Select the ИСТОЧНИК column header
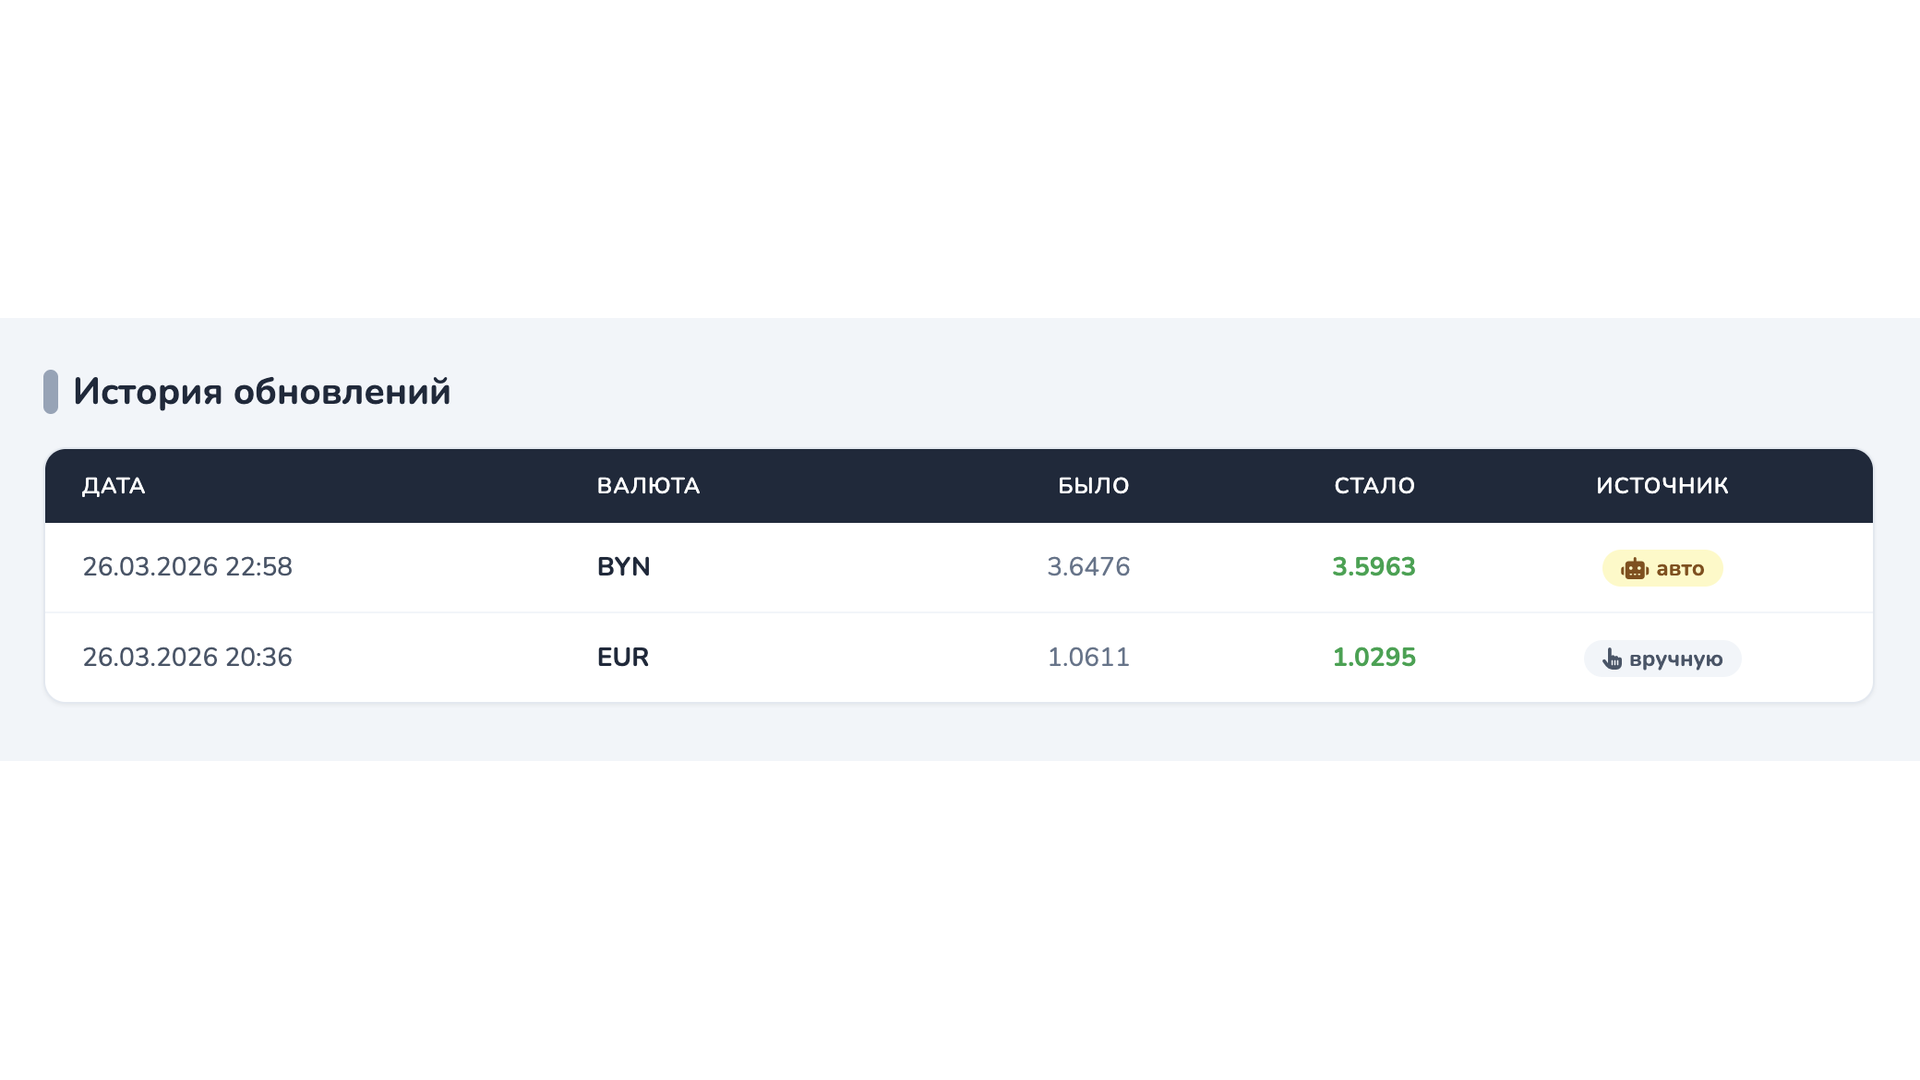Image resolution: width=1920 pixels, height=1080 pixels. pyautogui.click(x=1661, y=486)
